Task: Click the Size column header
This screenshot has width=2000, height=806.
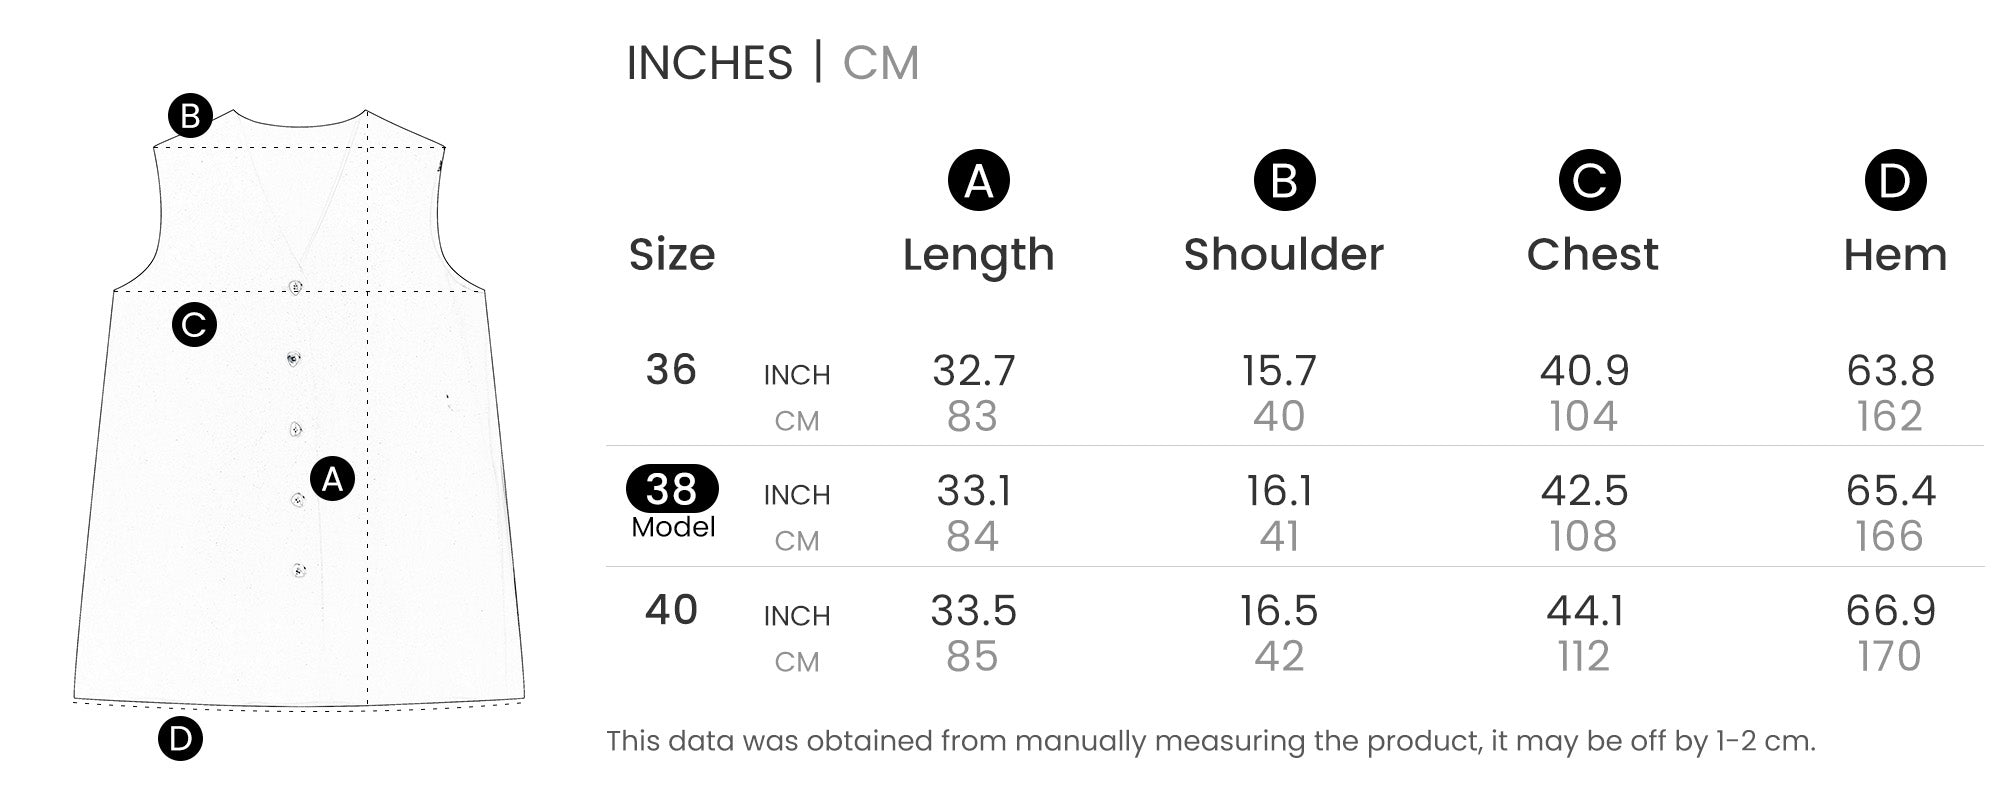Action: (x=671, y=255)
